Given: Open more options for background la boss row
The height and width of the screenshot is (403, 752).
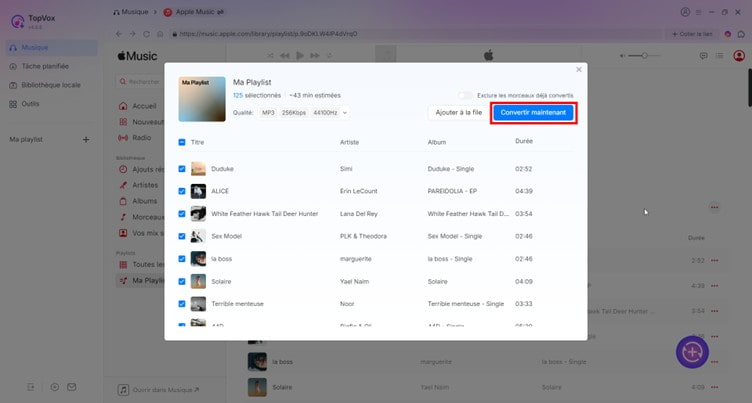Looking at the screenshot, I should point(715,362).
